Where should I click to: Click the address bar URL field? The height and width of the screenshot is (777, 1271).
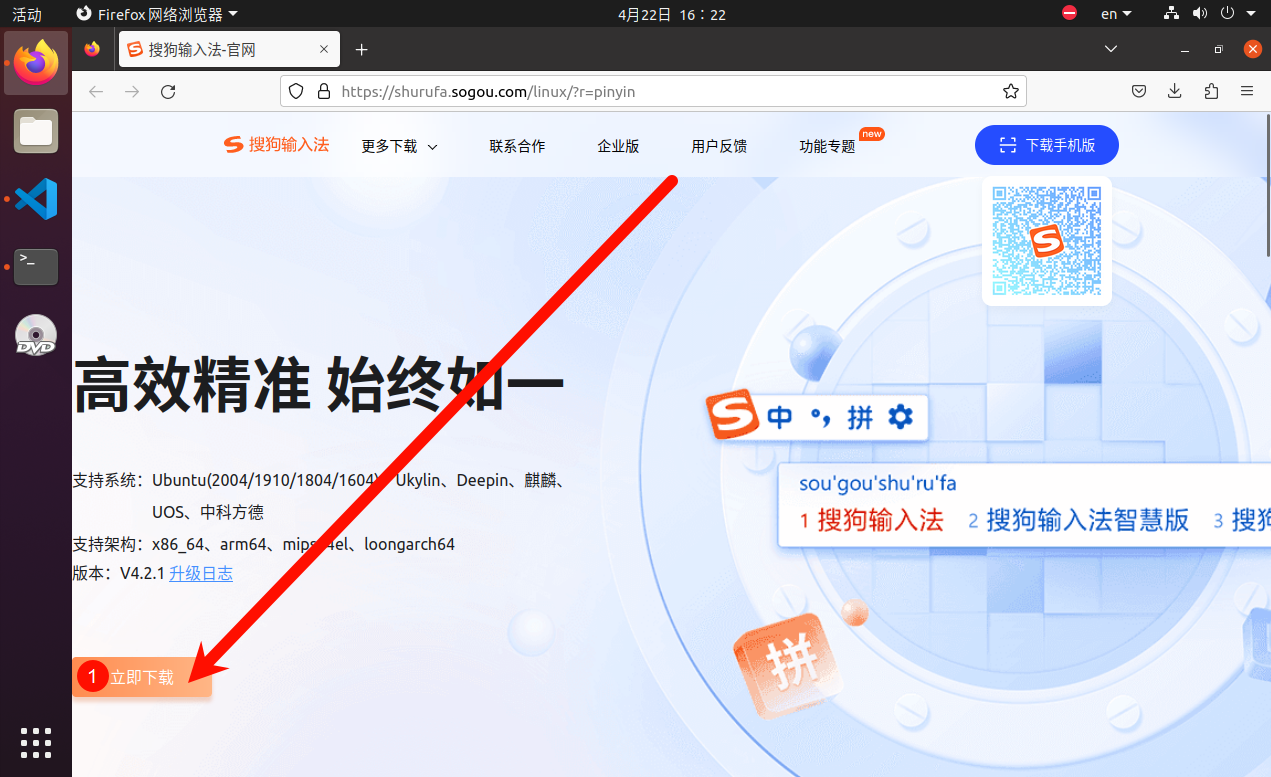pos(654,92)
